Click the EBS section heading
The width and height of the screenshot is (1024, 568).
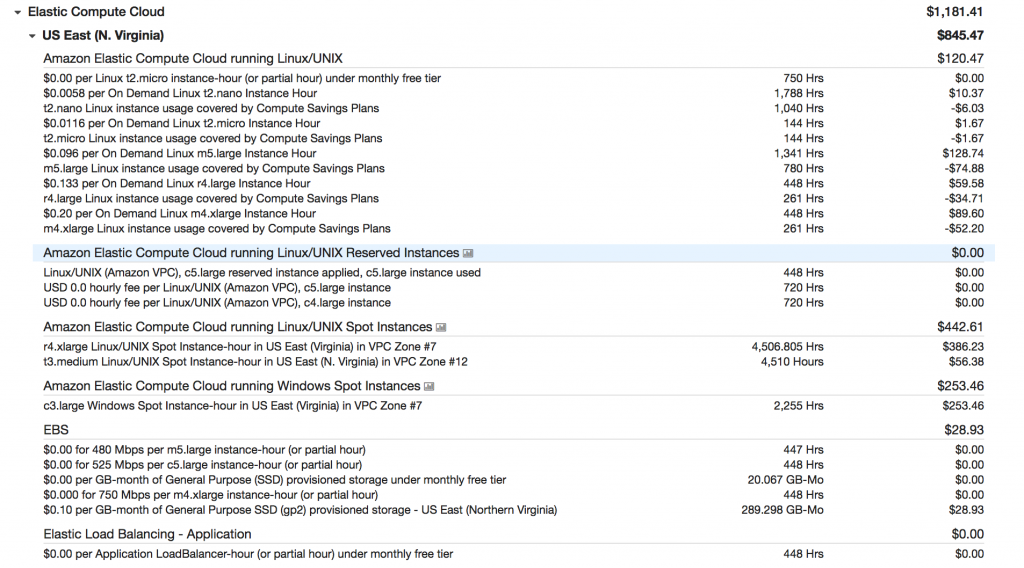coord(56,429)
